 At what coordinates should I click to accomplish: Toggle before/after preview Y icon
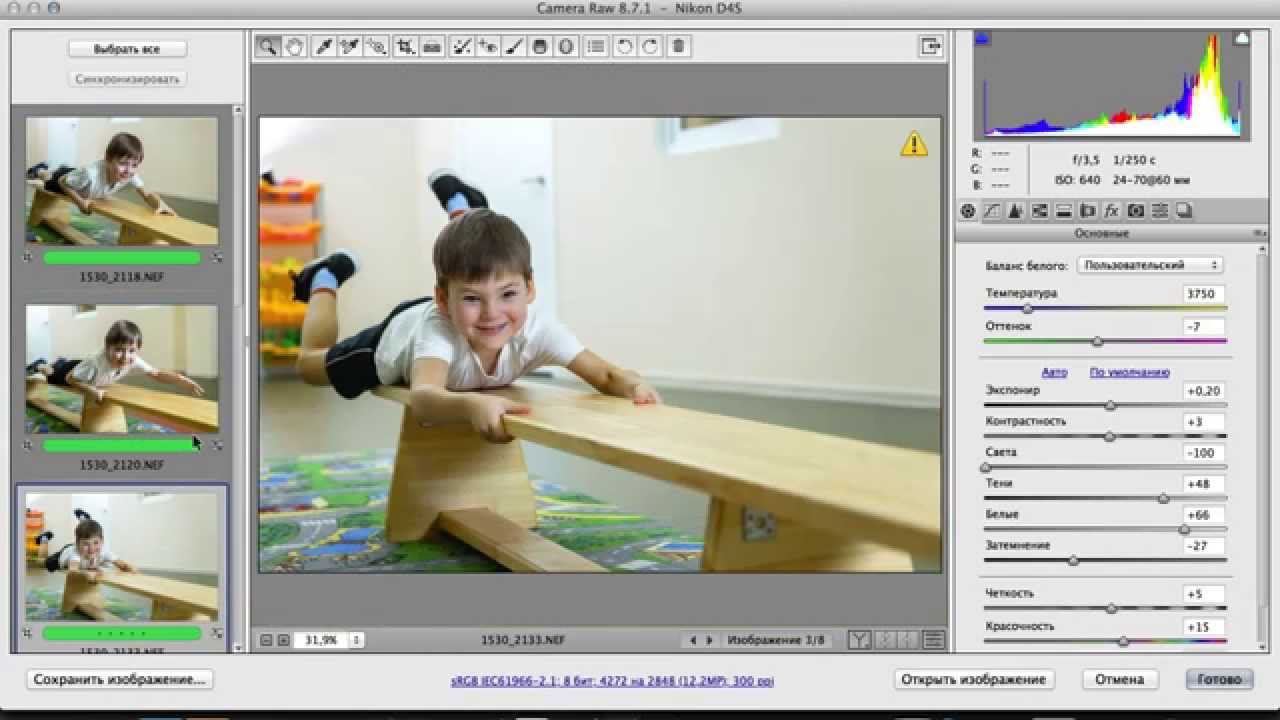click(x=859, y=640)
